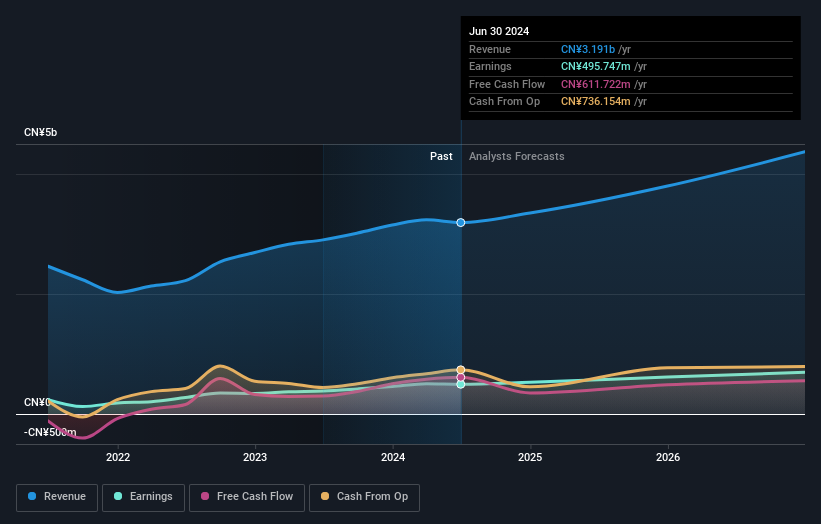Image resolution: width=821 pixels, height=524 pixels.
Task: Toggle the Revenue legend series
Action: coord(57,497)
